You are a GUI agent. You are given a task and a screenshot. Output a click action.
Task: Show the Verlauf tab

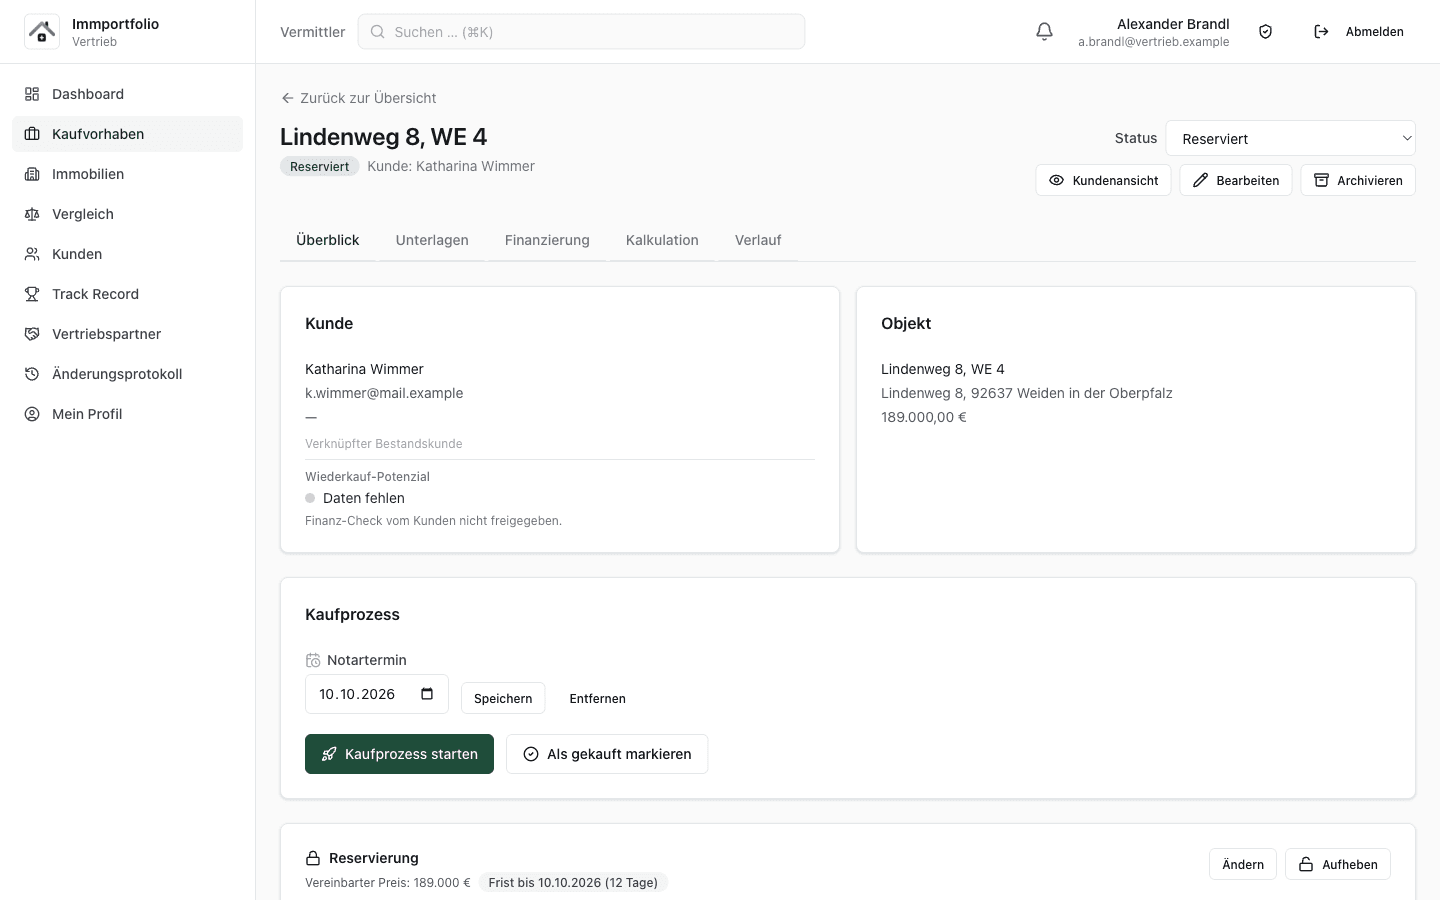[x=758, y=240]
